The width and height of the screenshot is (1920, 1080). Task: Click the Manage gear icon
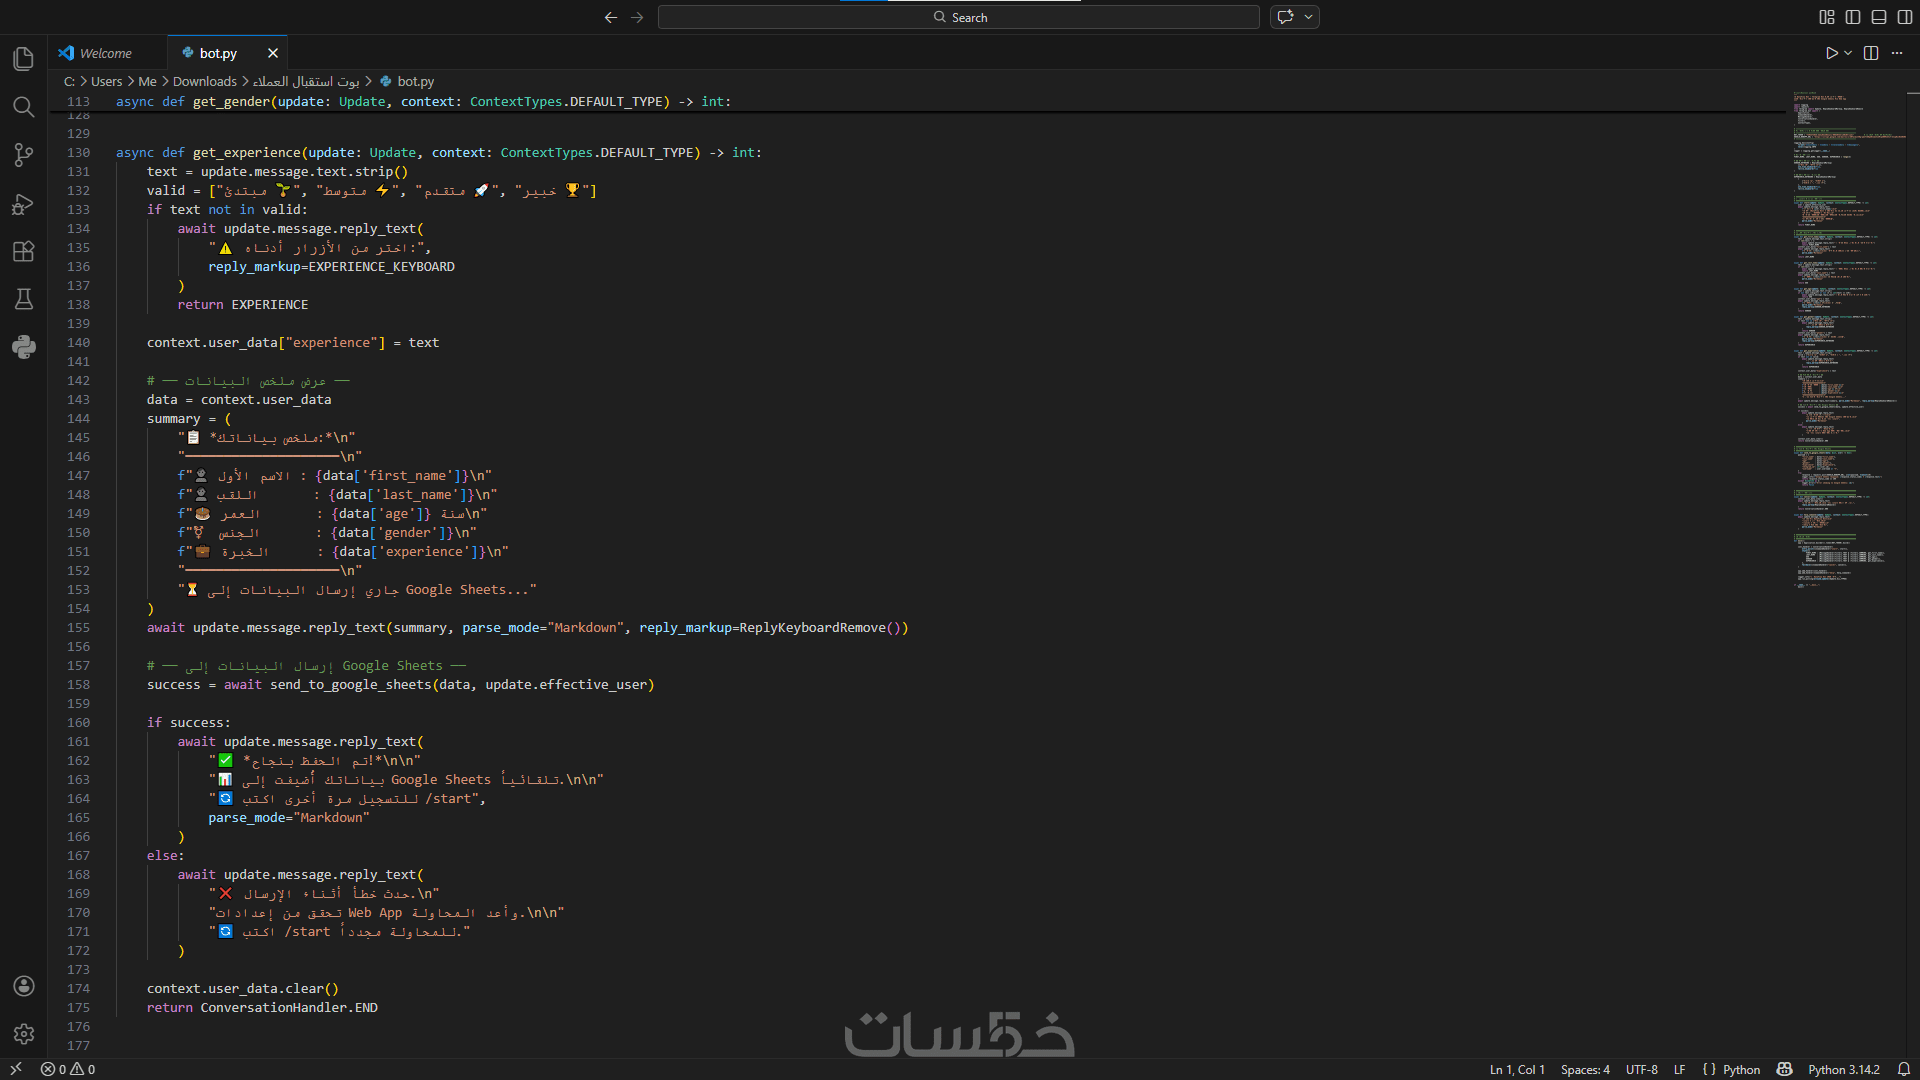click(24, 1034)
